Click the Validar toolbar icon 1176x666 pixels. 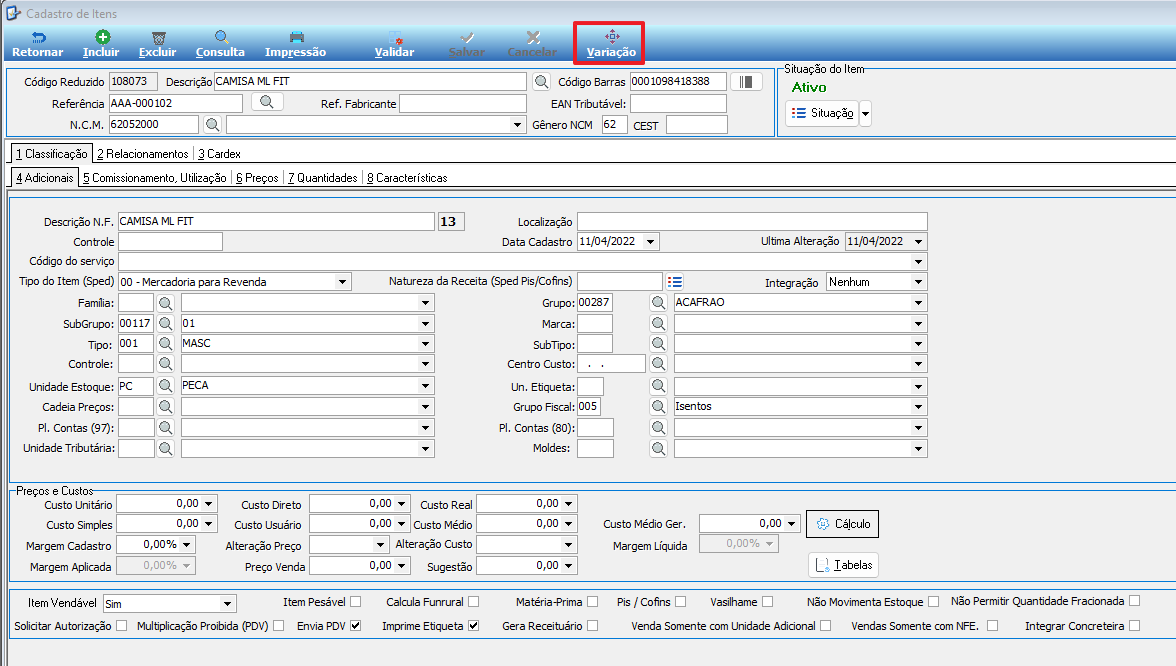[395, 38]
